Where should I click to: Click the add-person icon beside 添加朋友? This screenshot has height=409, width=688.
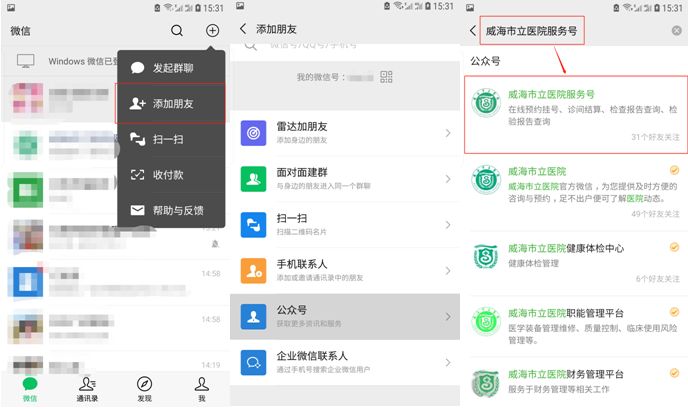(137, 104)
